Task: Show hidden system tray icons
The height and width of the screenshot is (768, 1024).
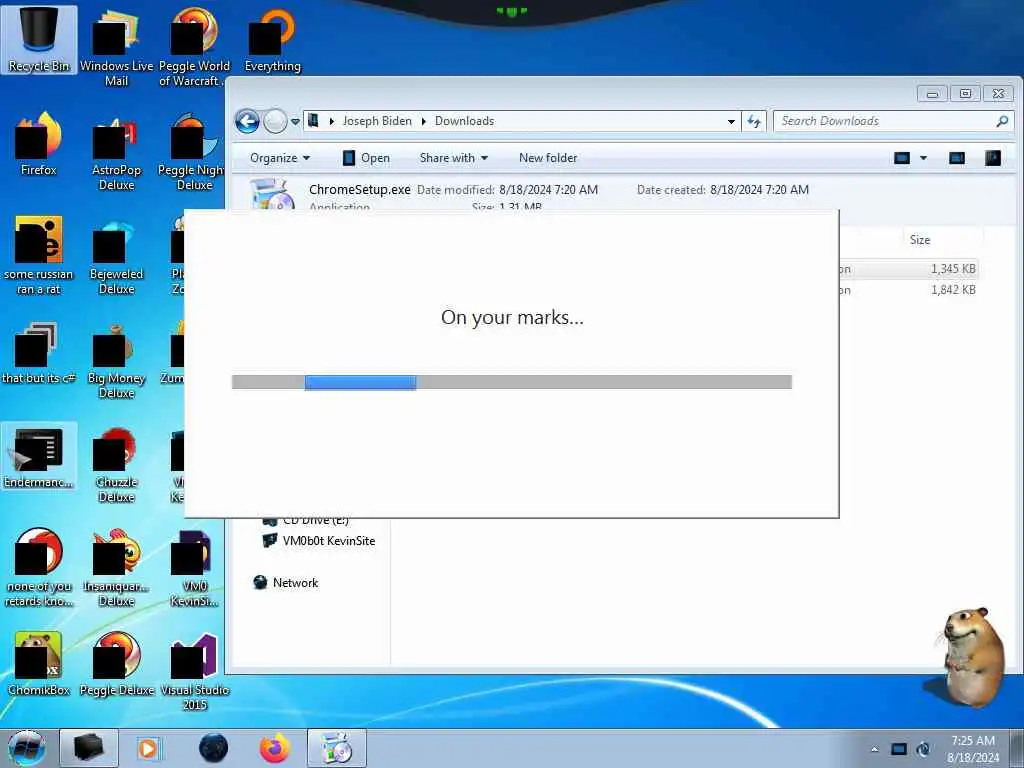Action: coord(874,749)
